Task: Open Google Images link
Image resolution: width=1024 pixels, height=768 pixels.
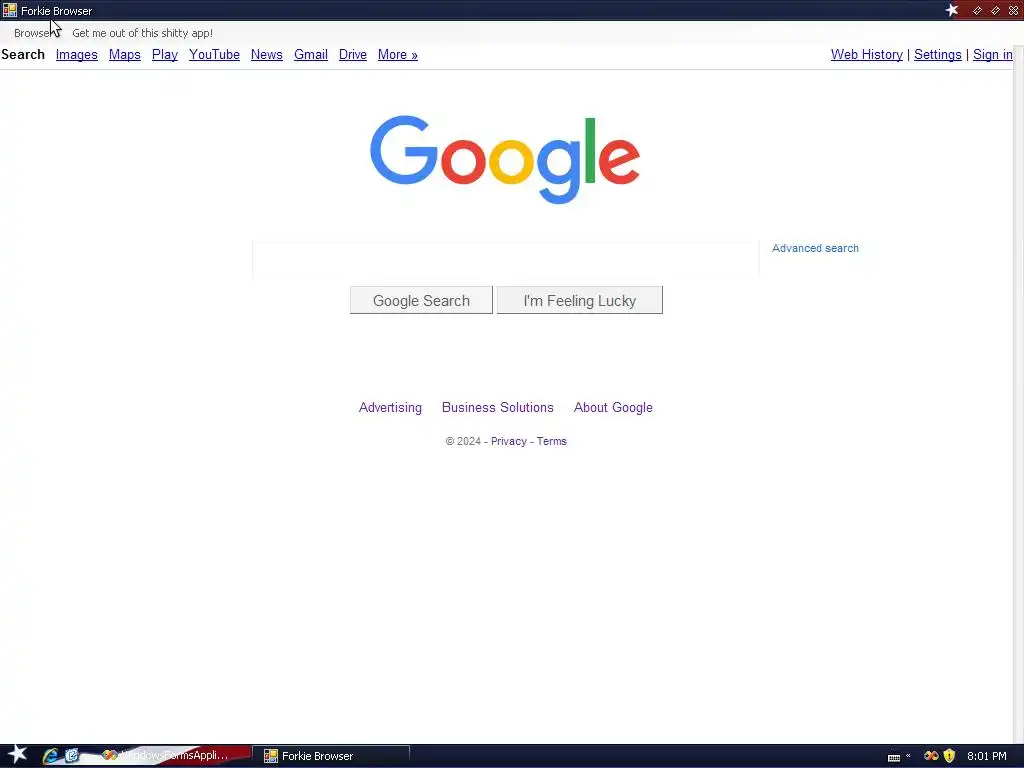Action: [76, 55]
